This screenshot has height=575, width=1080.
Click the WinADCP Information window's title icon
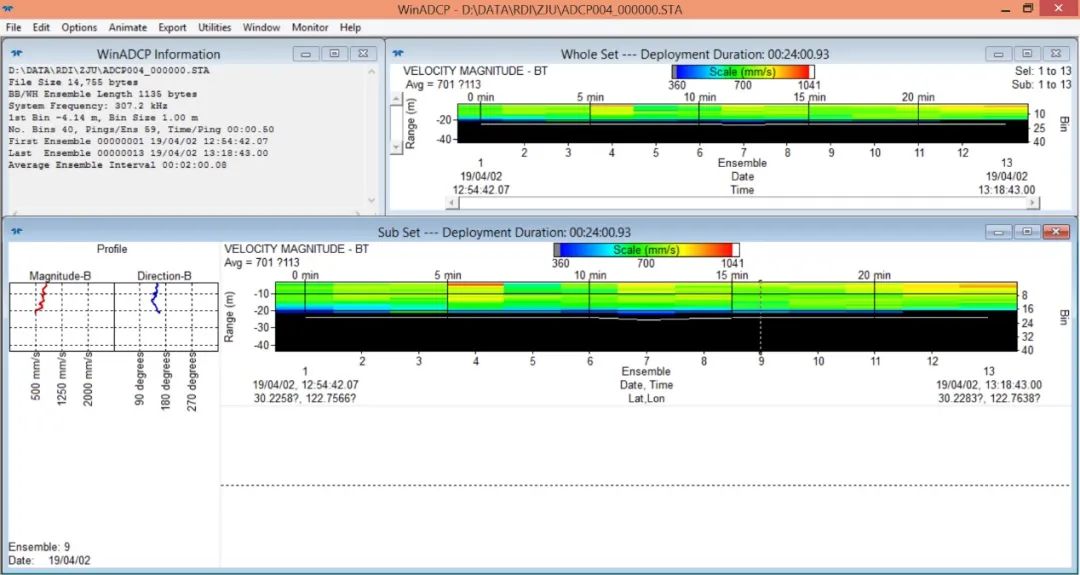coord(16,53)
